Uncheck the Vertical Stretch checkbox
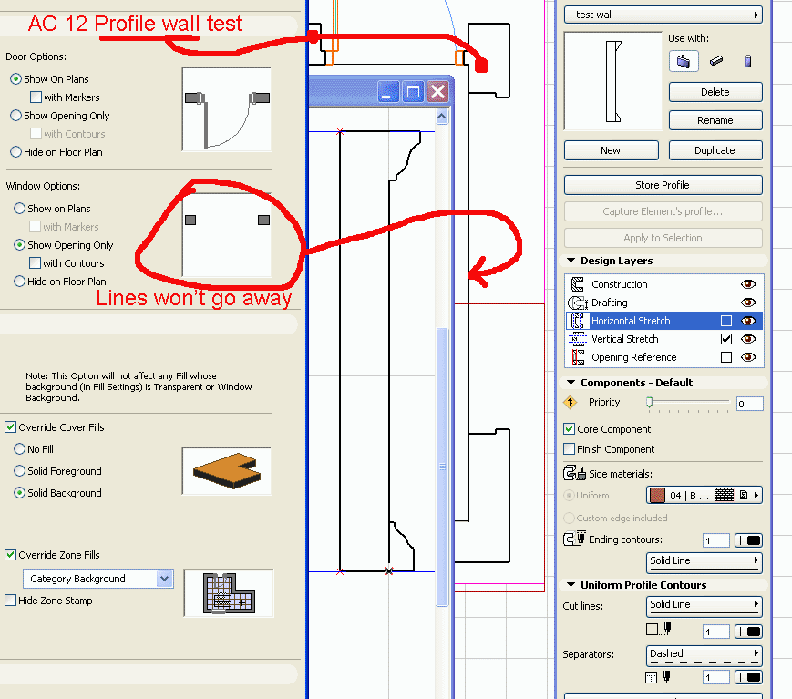The height and width of the screenshot is (699, 792). [726, 339]
